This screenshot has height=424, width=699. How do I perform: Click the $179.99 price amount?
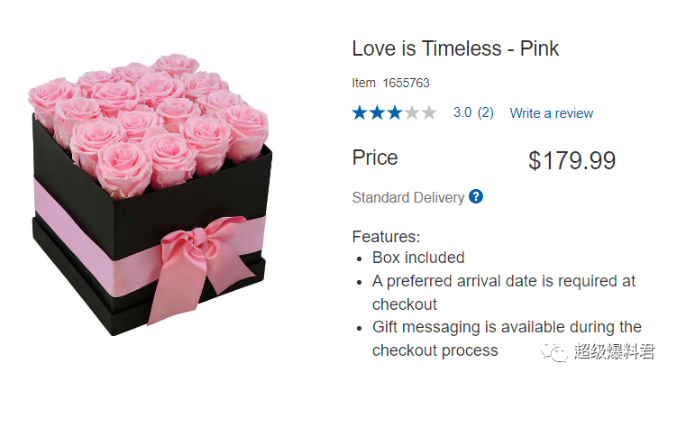point(572,160)
